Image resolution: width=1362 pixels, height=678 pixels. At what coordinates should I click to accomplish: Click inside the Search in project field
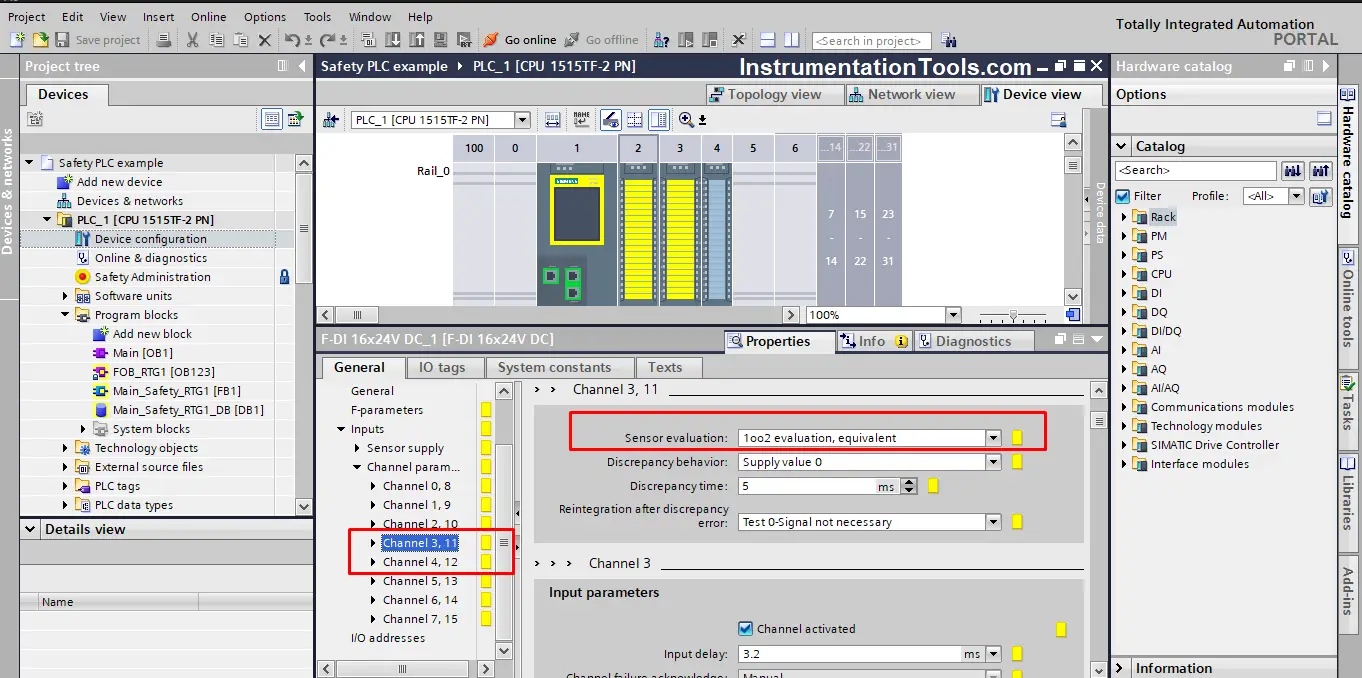[x=871, y=41]
